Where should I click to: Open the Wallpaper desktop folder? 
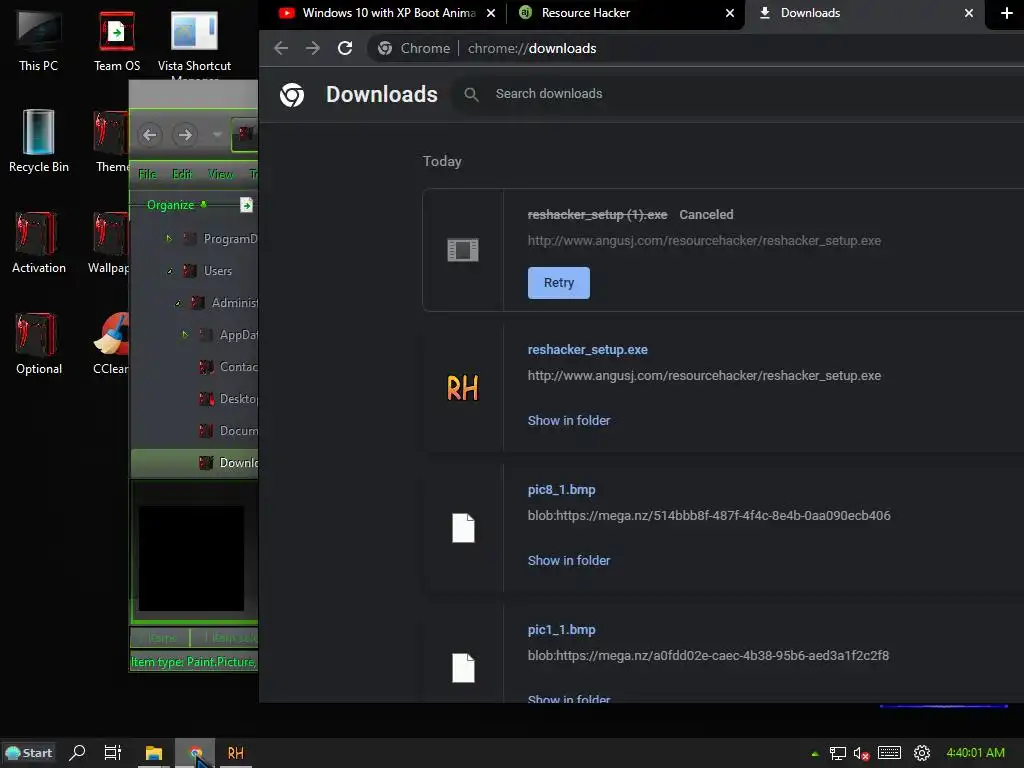(110, 242)
